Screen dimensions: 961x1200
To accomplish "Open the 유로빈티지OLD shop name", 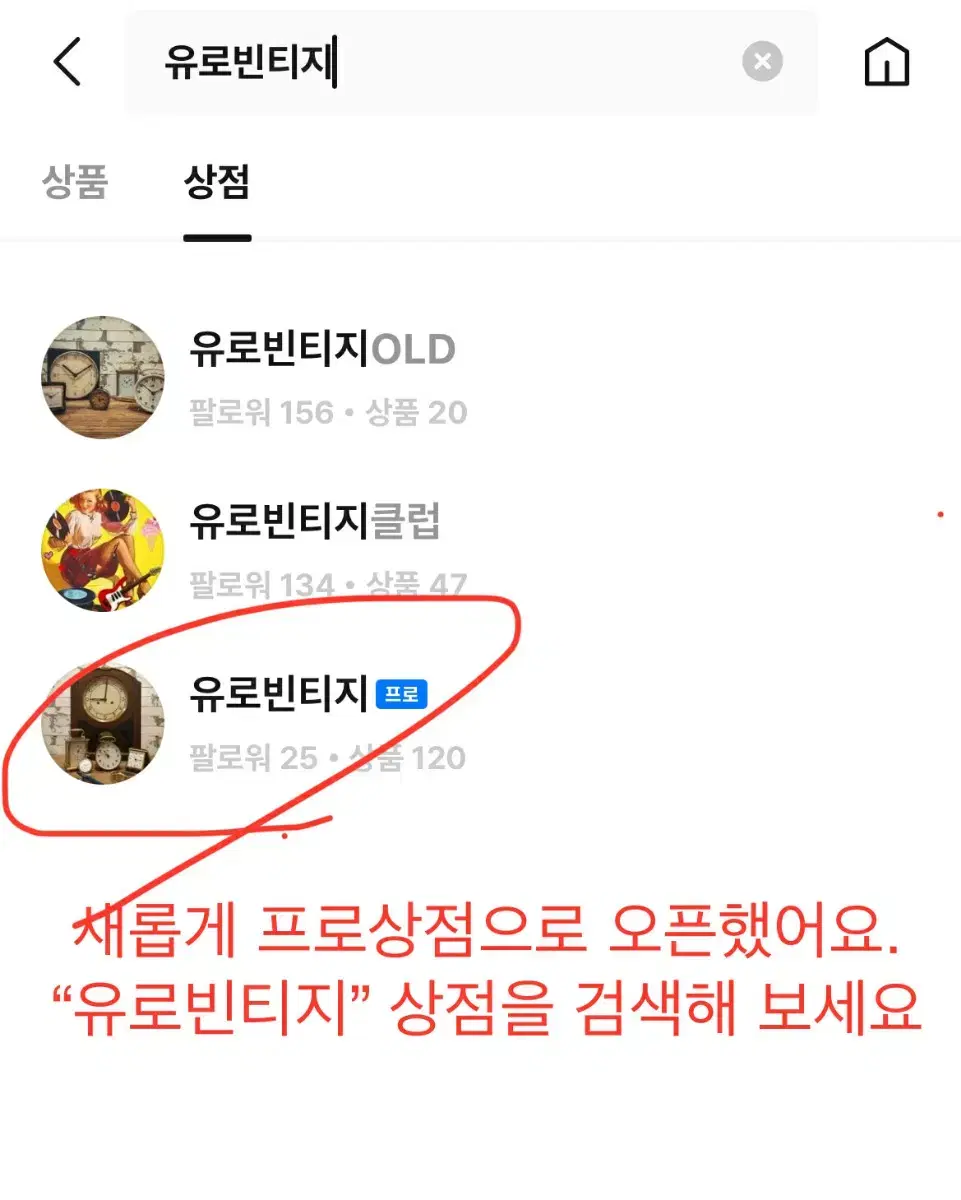I will click(x=322, y=349).
